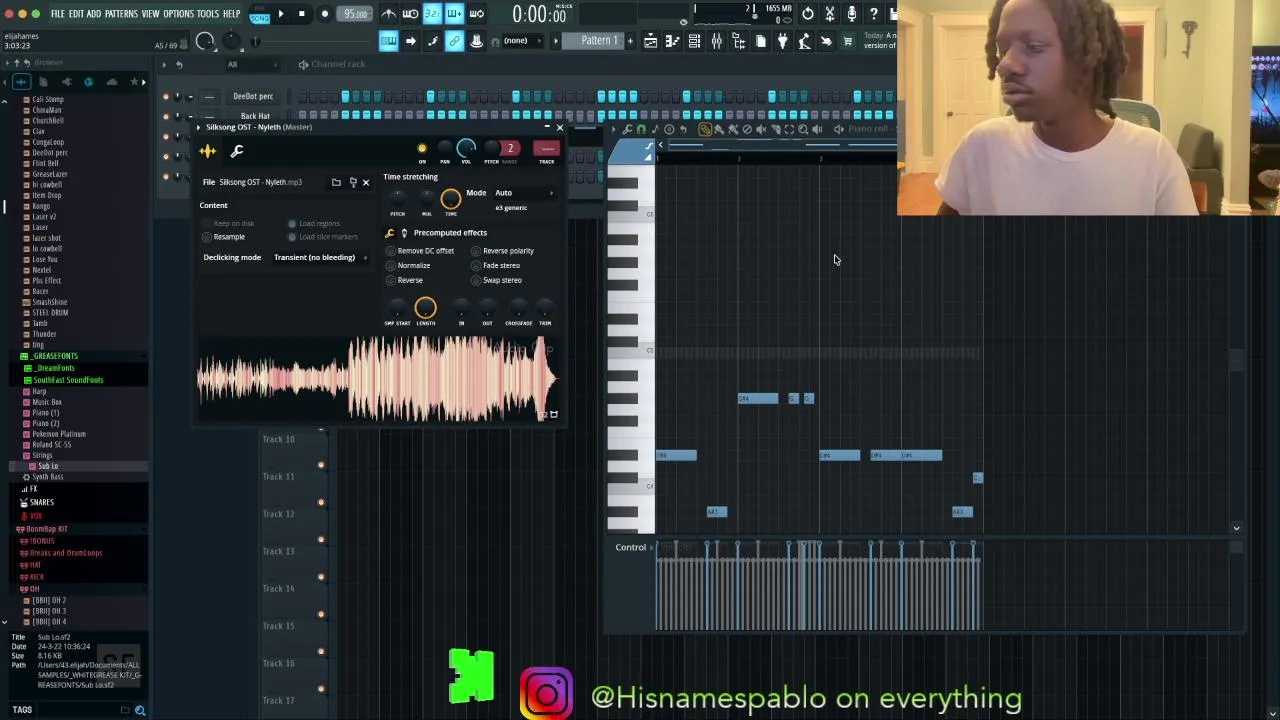This screenshot has width=1280, height=720.
Task: Select the Paint brush tool in piano roll
Action: [x=719, y=129]
